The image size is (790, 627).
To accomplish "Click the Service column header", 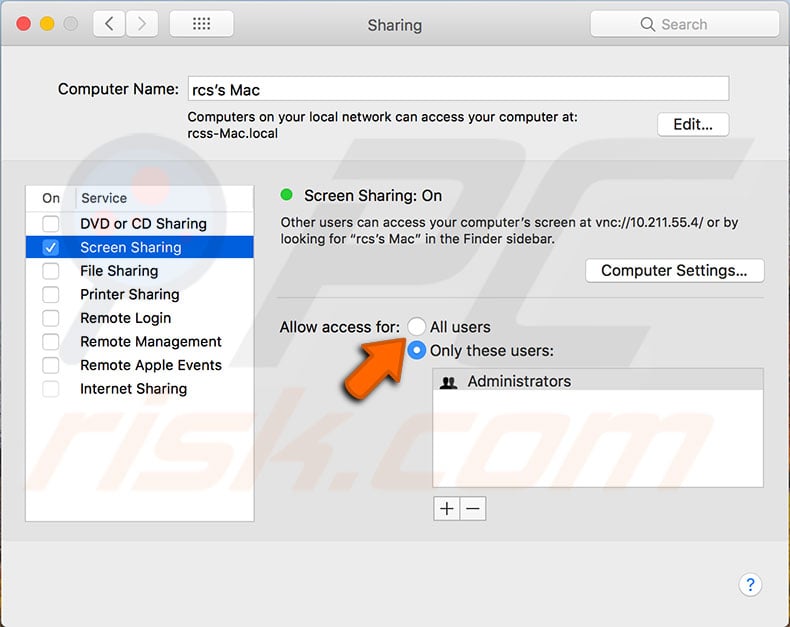I will [104, 198].
